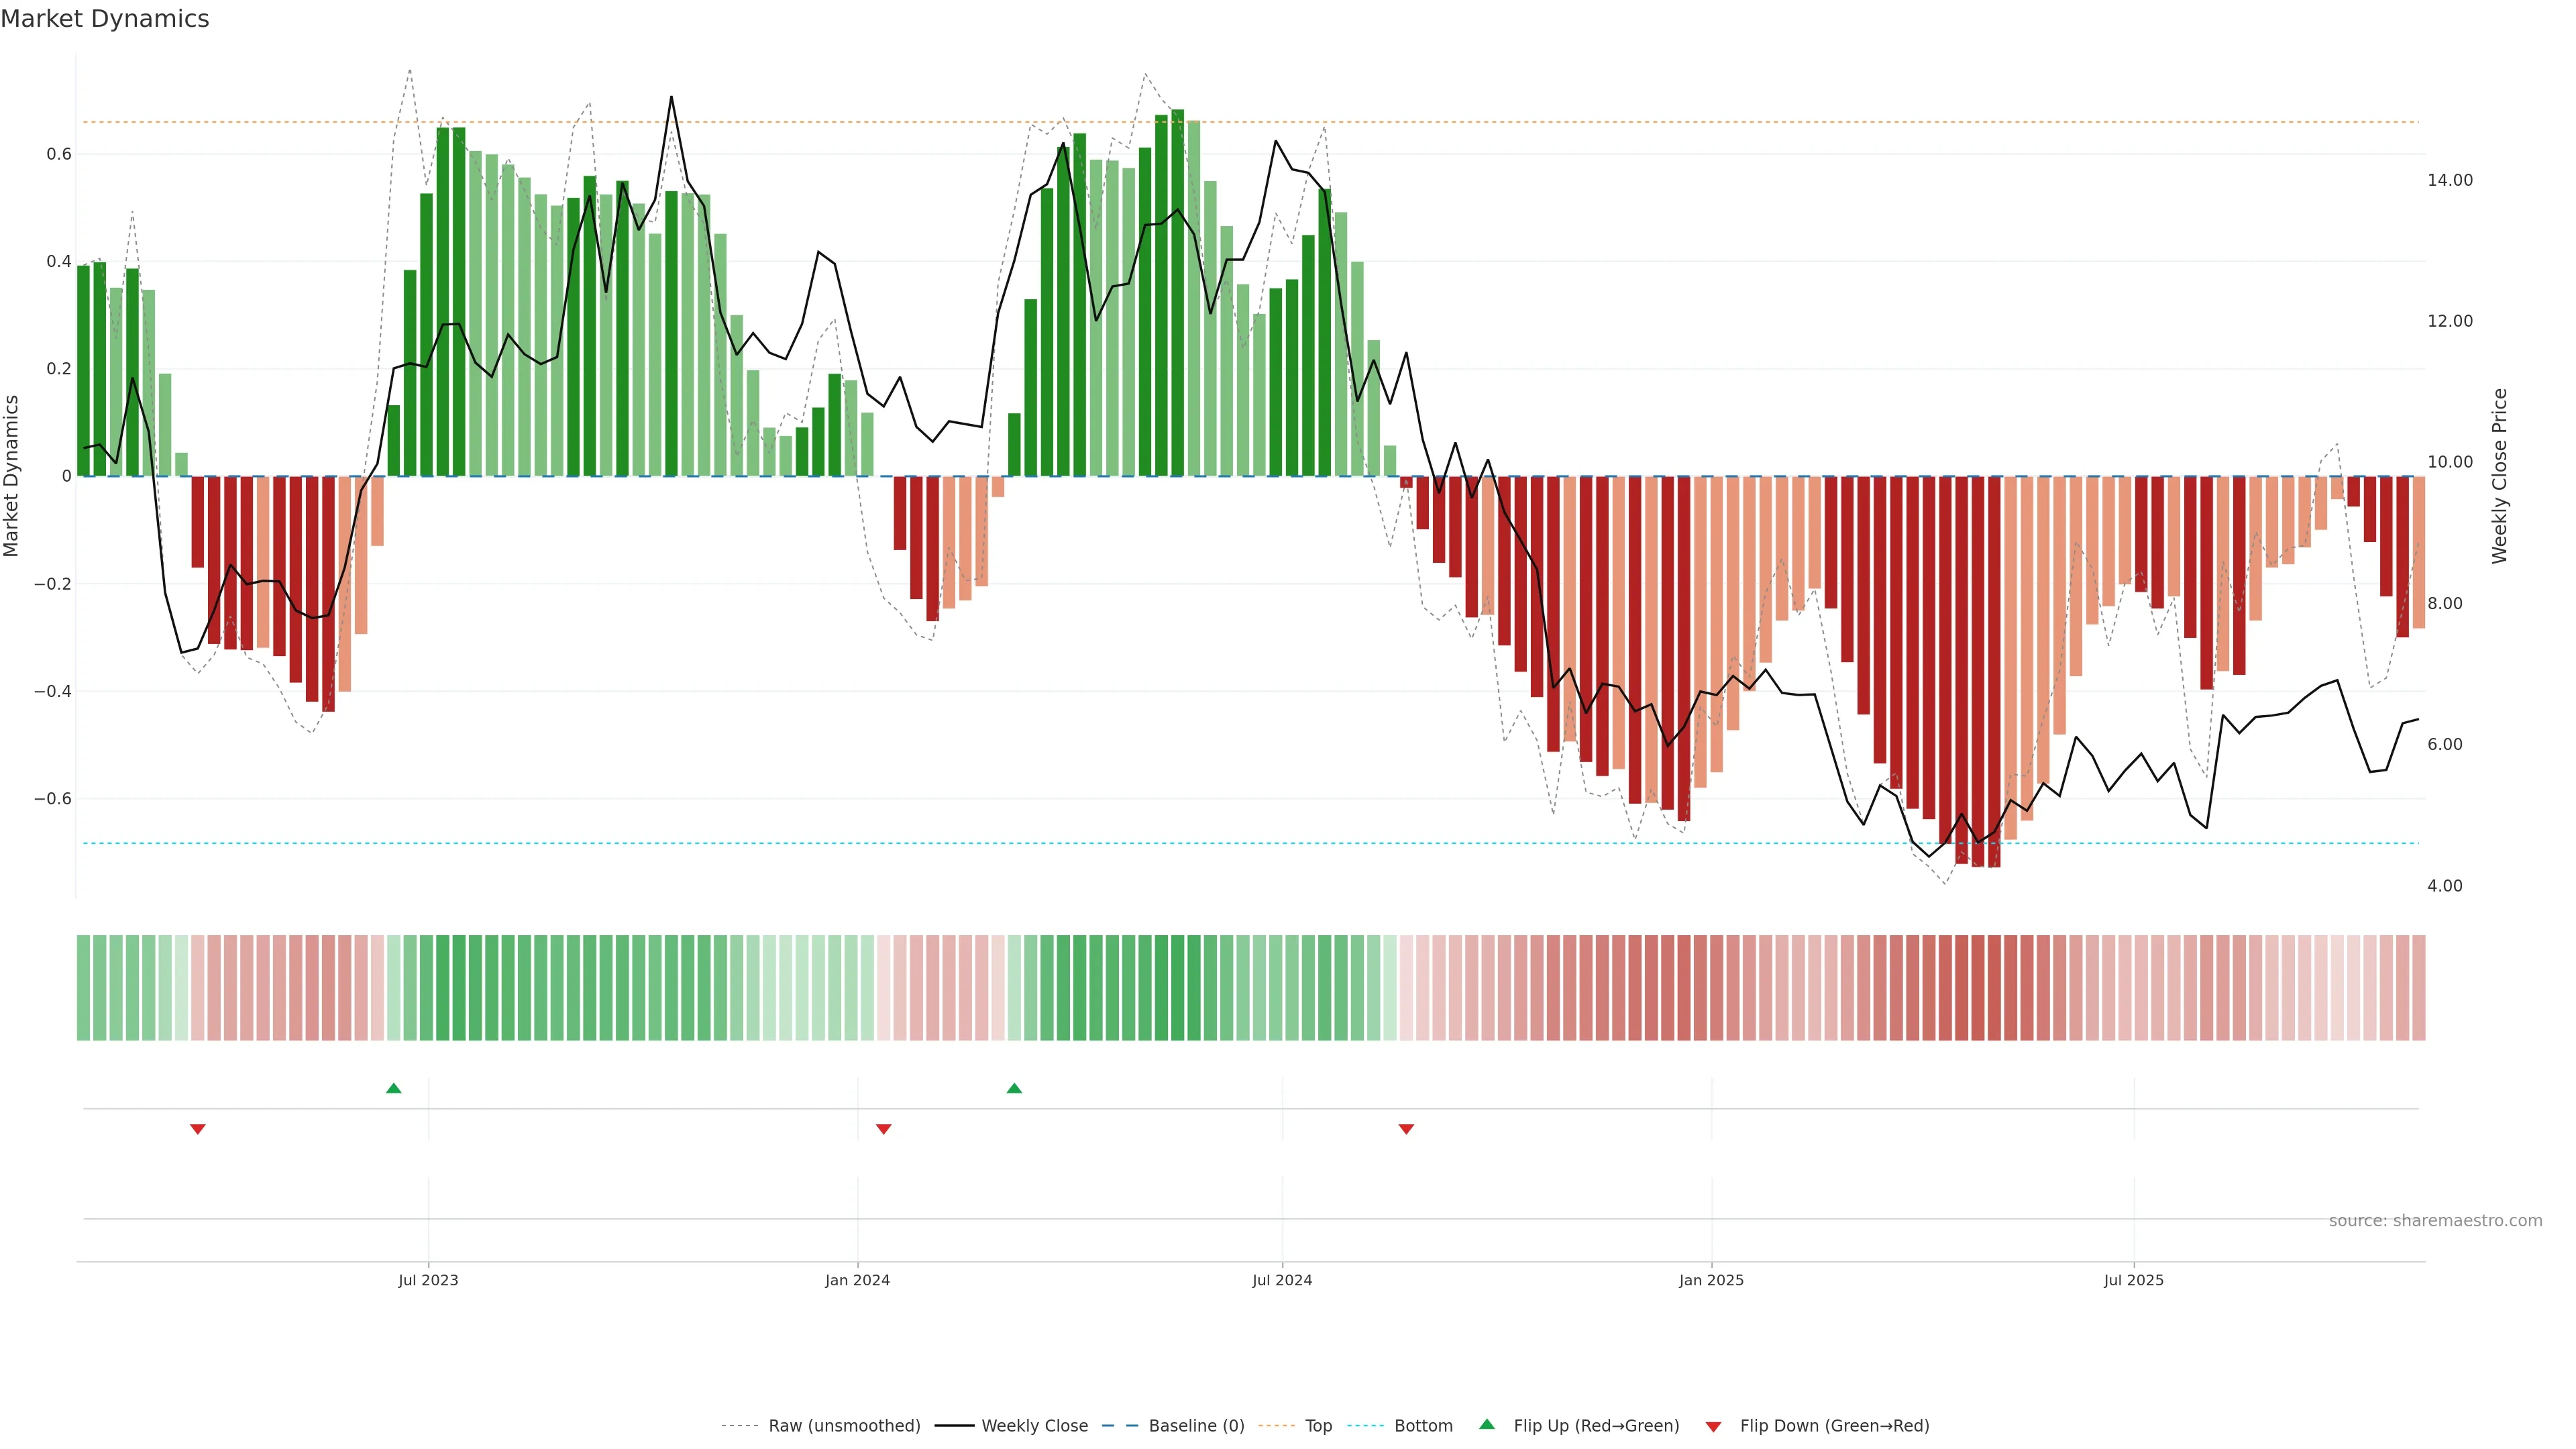The height and width of the screenshot is (1449, 2576).
Task: Click the Jan 2025 axis label
Action: tap(1711, 1280)
